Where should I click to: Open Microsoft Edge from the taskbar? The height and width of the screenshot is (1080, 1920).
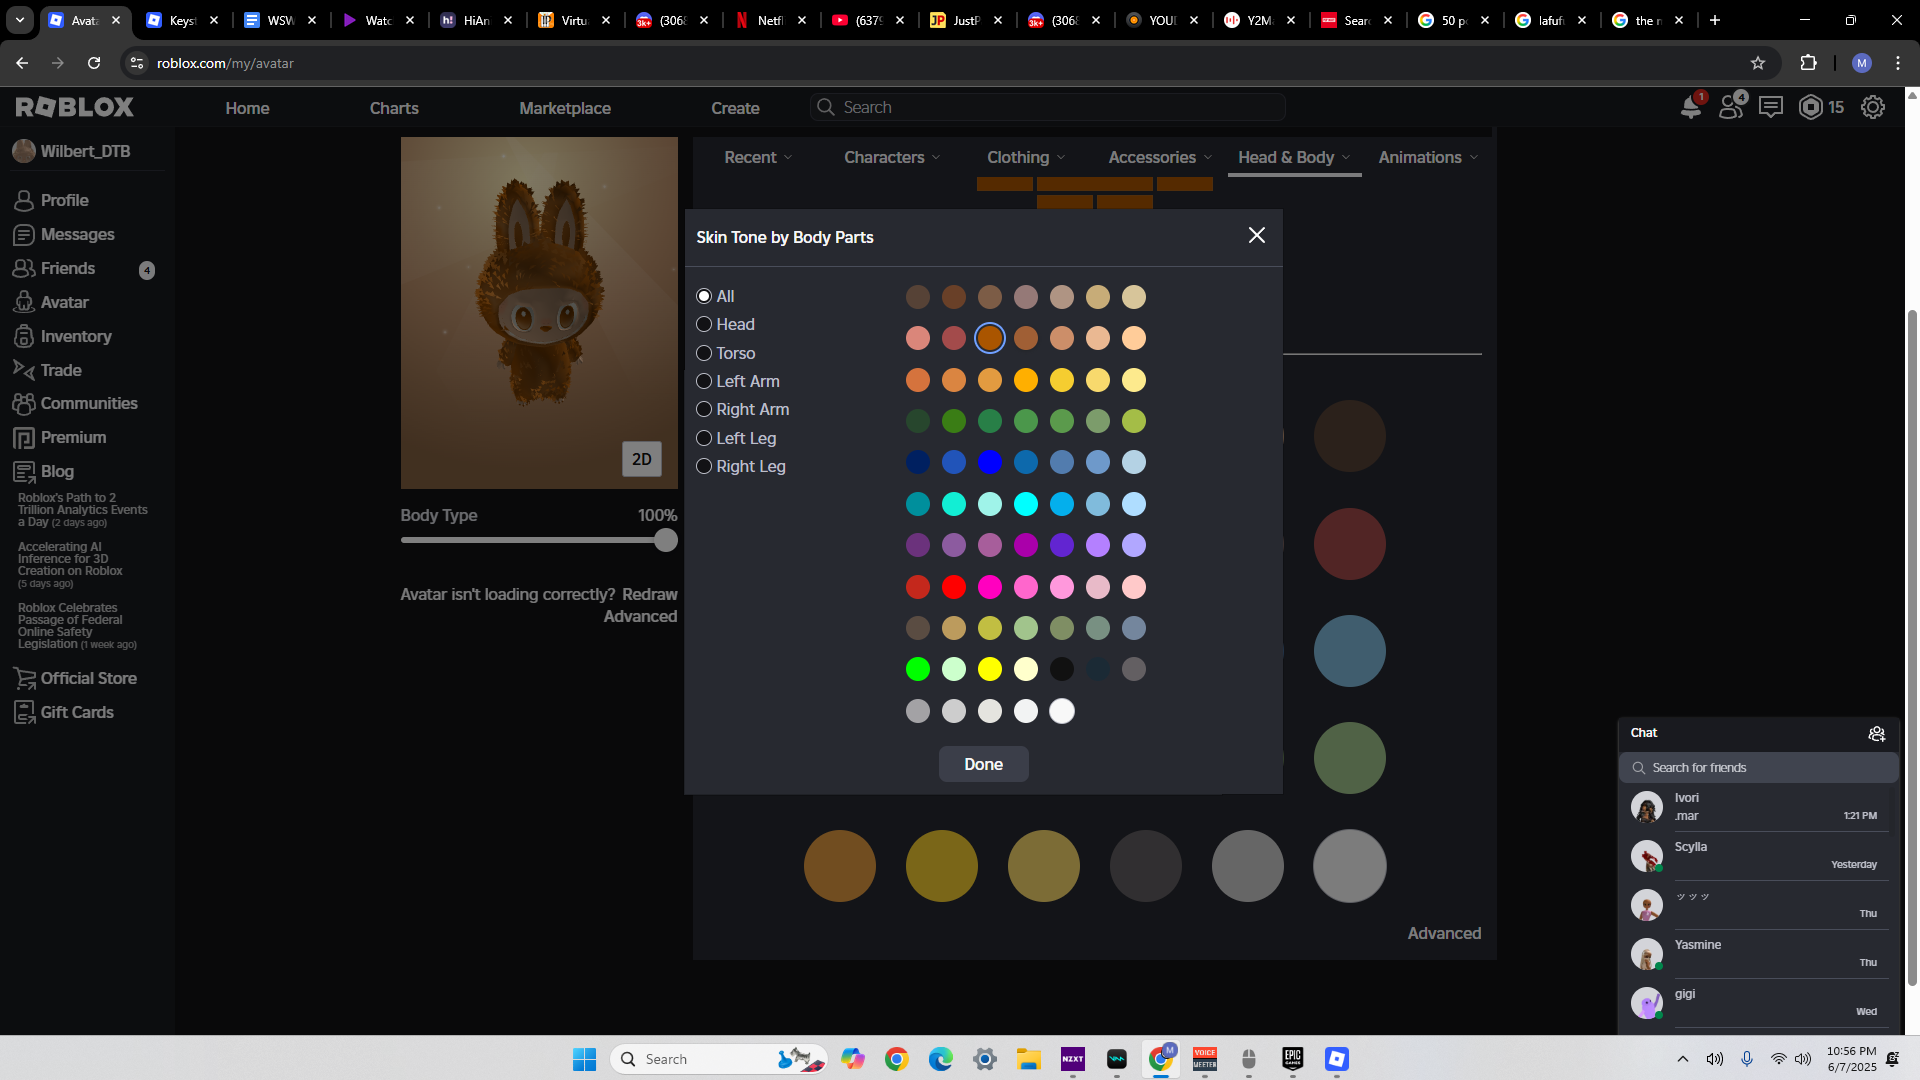tap(941, 1059)
